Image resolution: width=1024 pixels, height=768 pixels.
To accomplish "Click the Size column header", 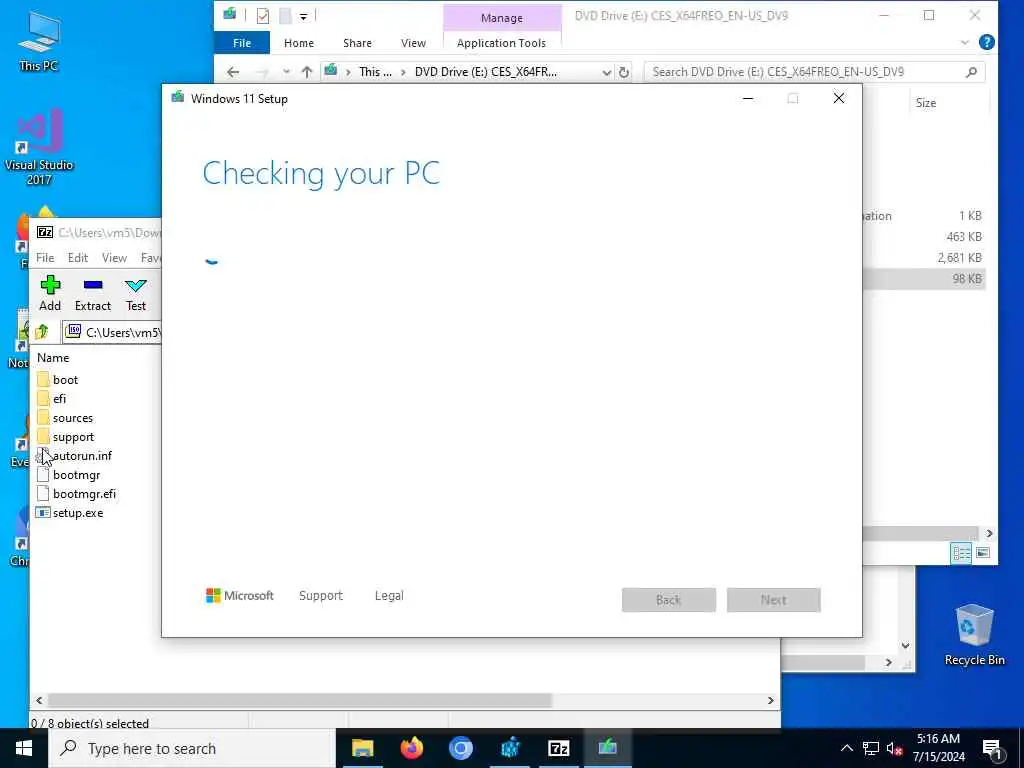I will click(926, 103).
